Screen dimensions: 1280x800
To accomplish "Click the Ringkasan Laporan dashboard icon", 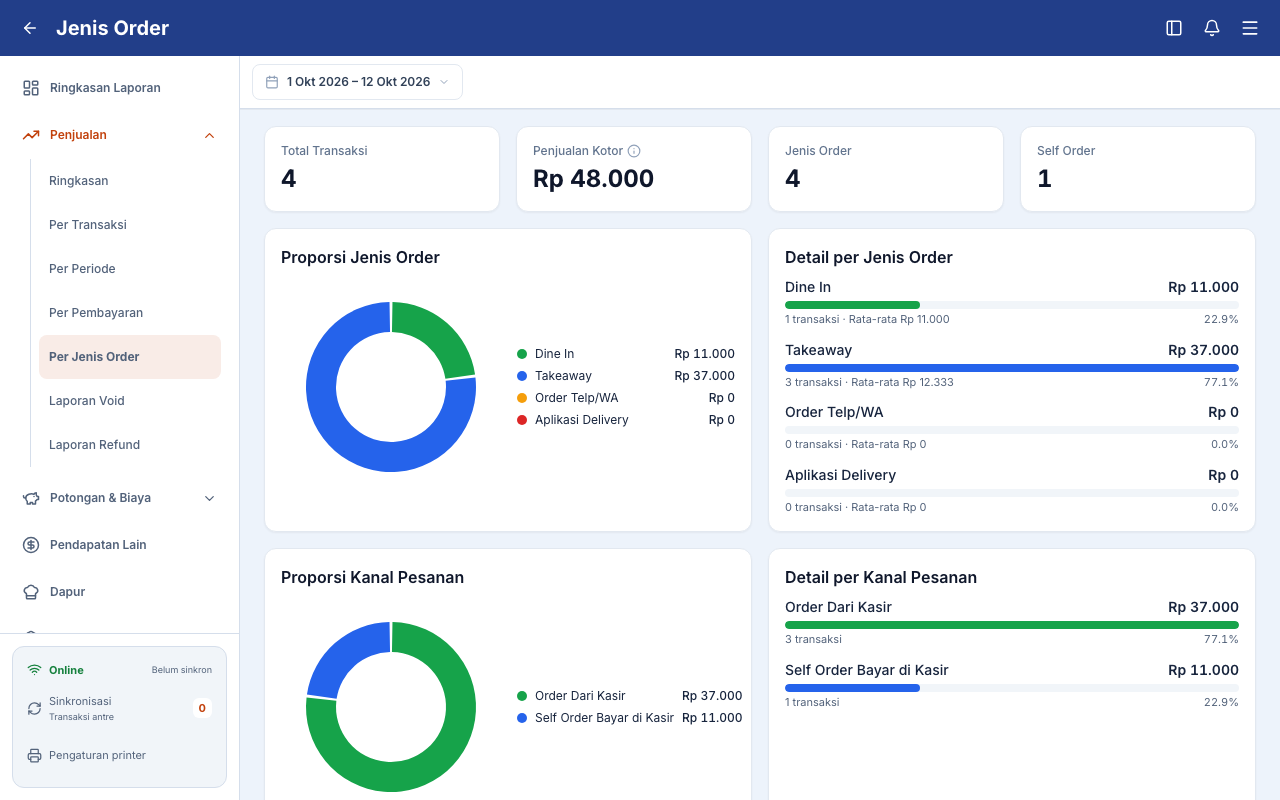I will [31, 88].
